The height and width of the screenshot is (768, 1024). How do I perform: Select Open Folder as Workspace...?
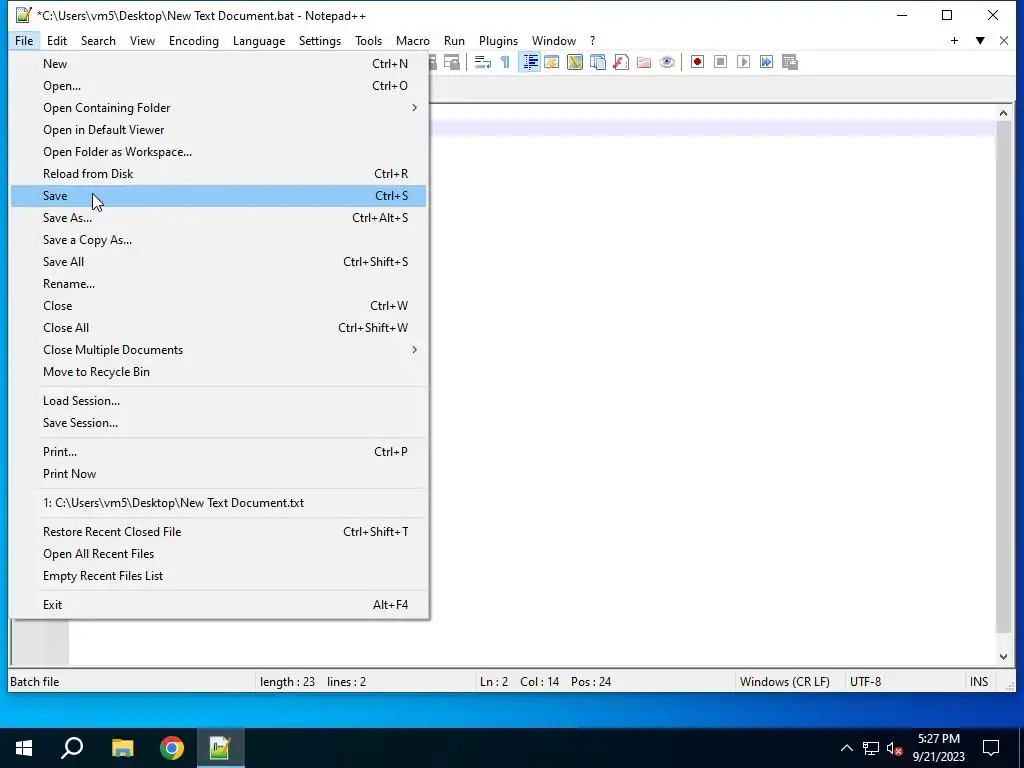(x=218, y=152)
